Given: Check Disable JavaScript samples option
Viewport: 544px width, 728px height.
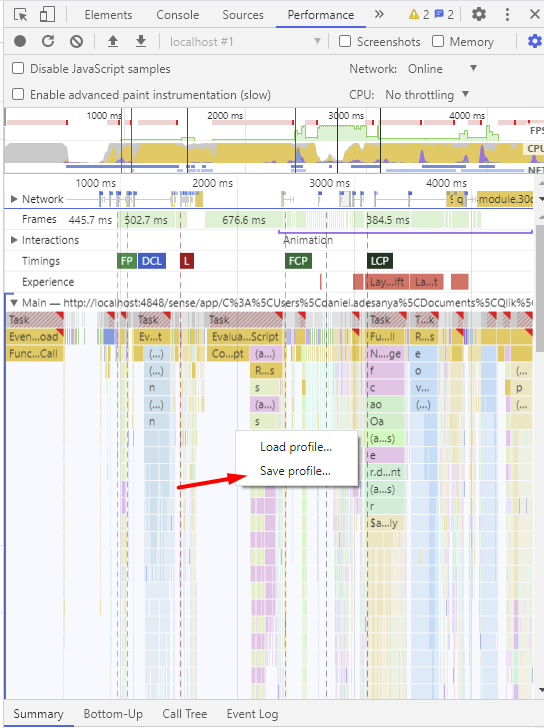Looking at the screenshot, I should [18, 68].
